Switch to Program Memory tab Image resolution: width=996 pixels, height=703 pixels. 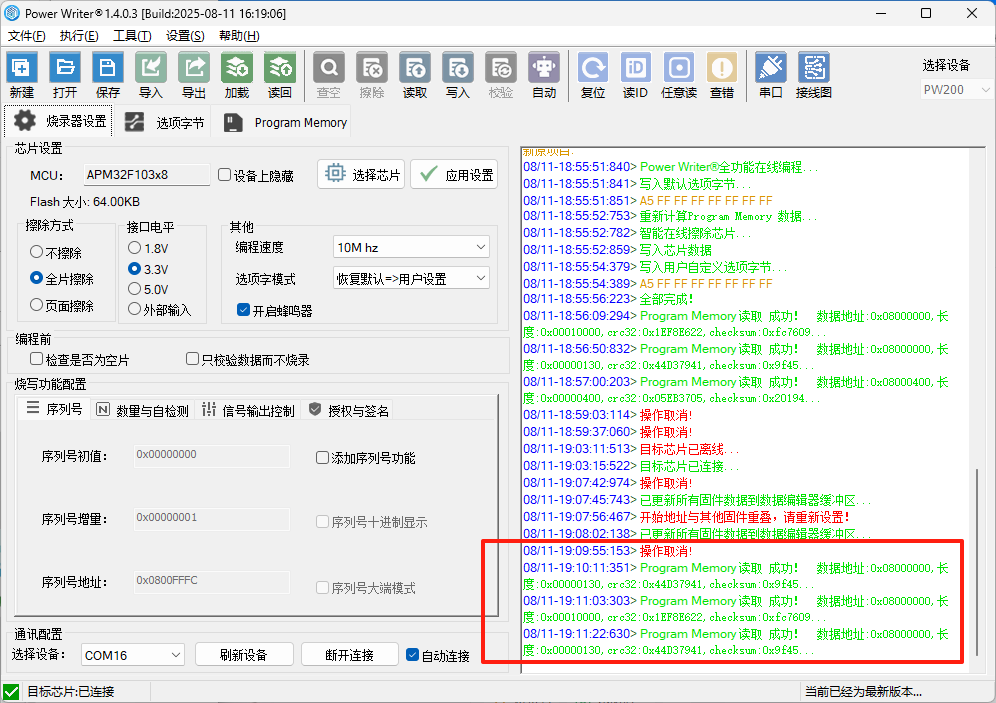(x=285, y=123)
